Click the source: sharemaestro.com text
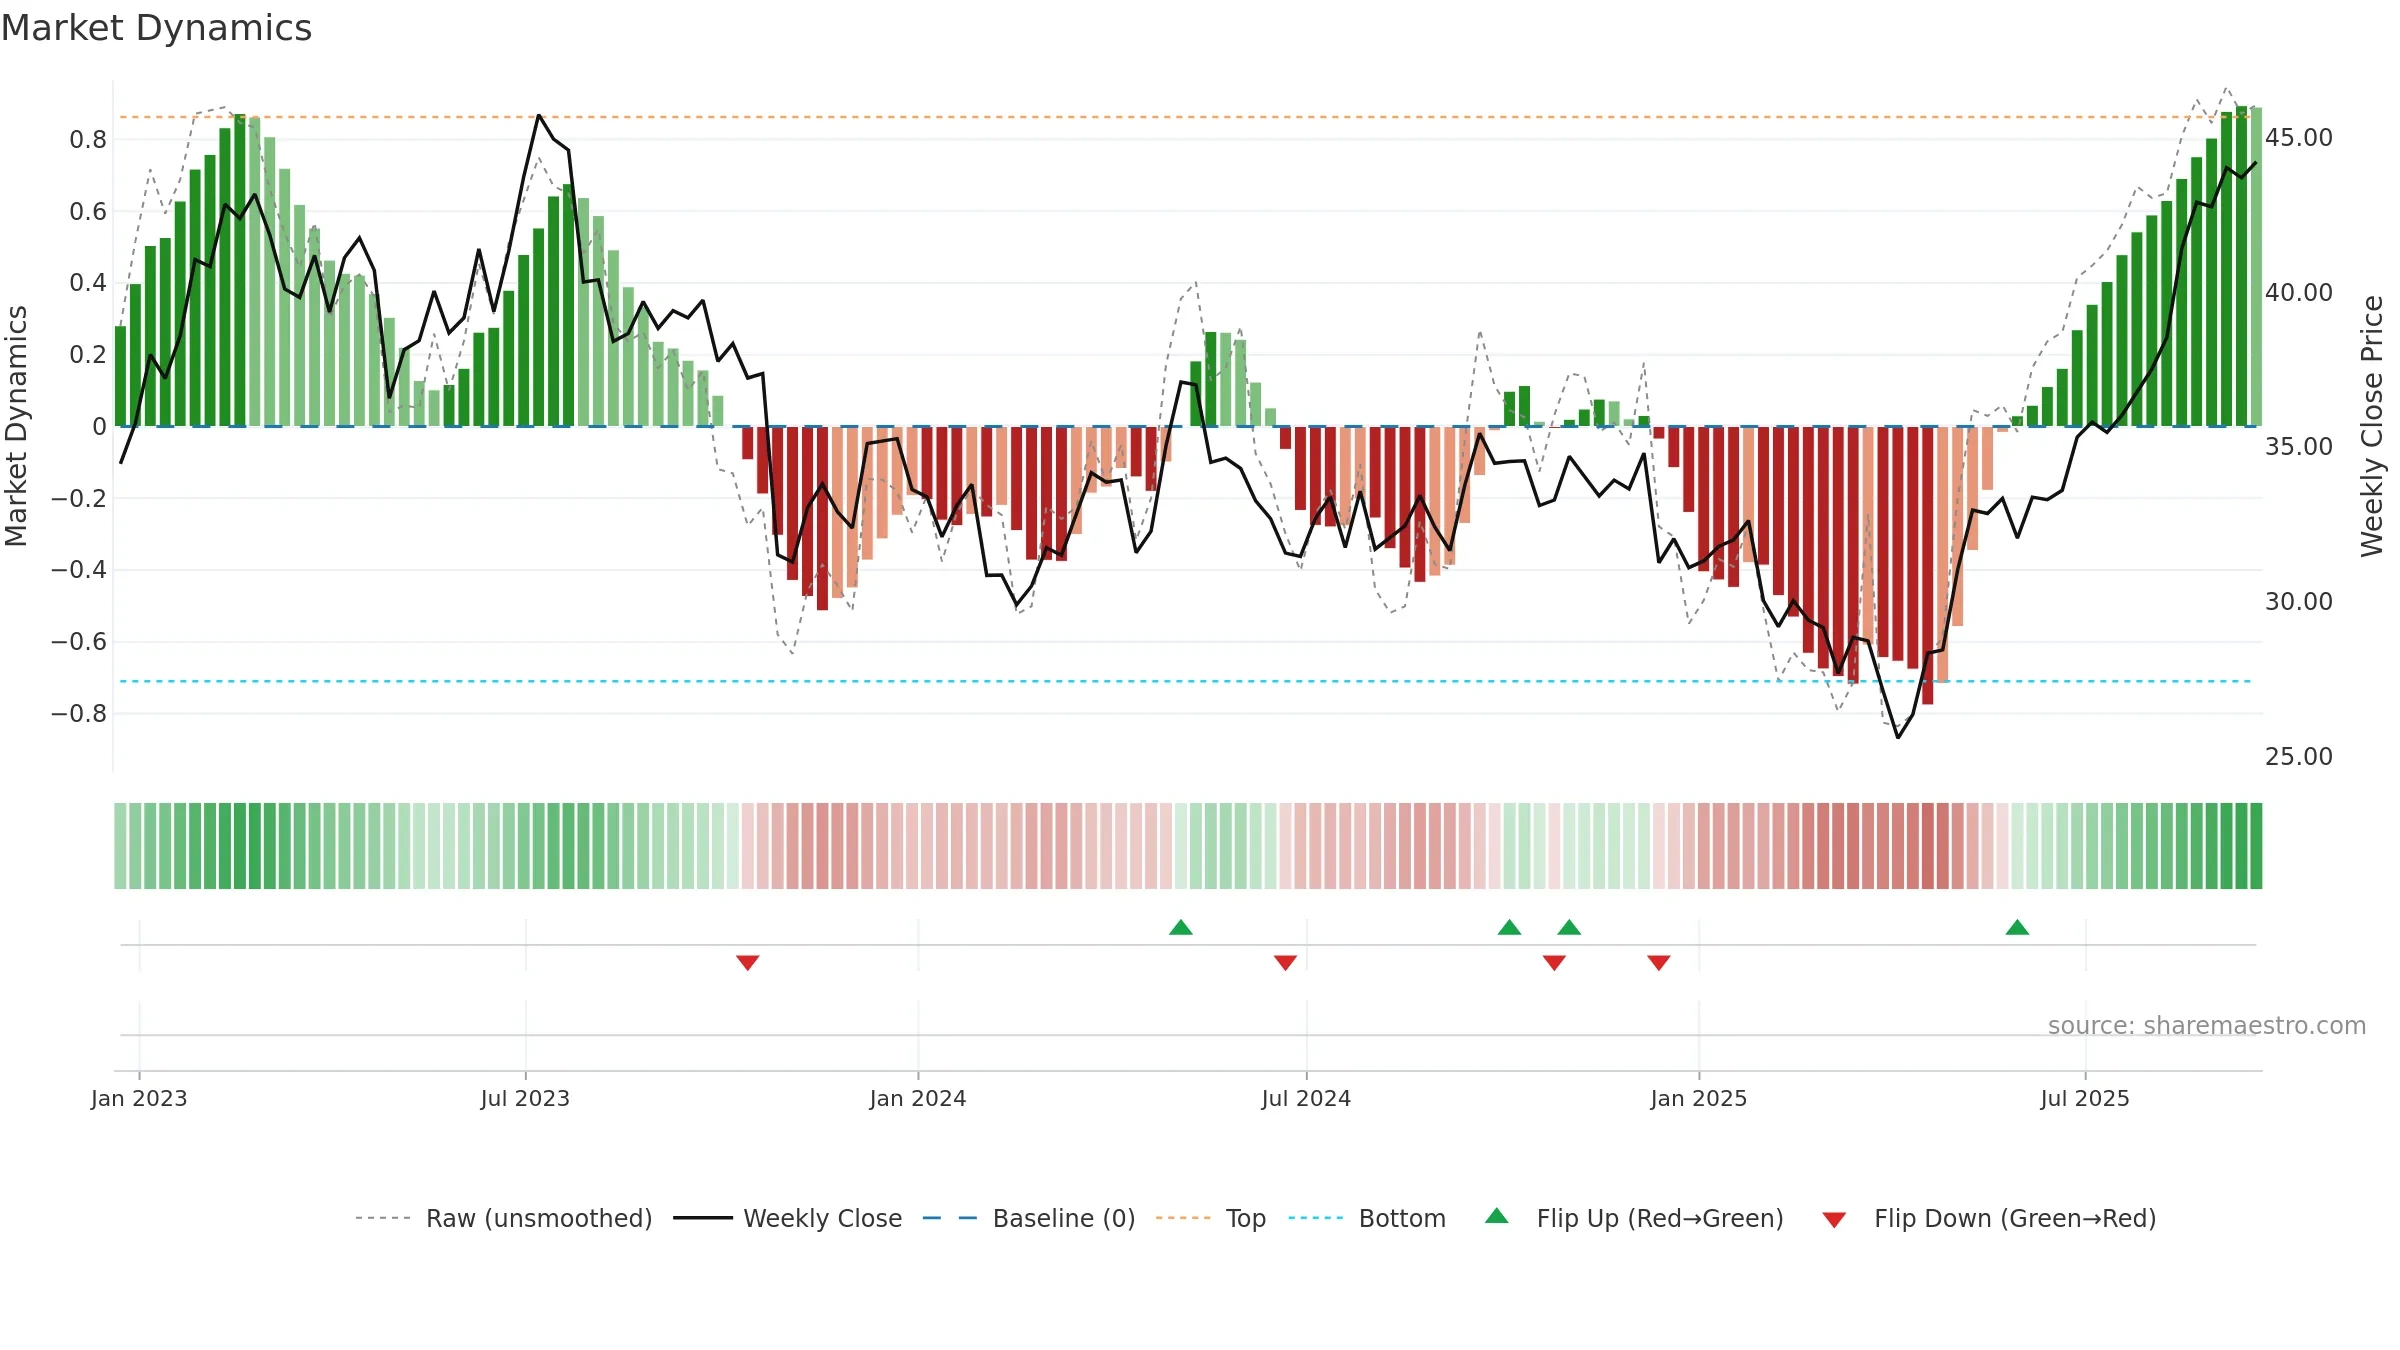The image size is (2400, 1350). [x=2207, y=1025]
